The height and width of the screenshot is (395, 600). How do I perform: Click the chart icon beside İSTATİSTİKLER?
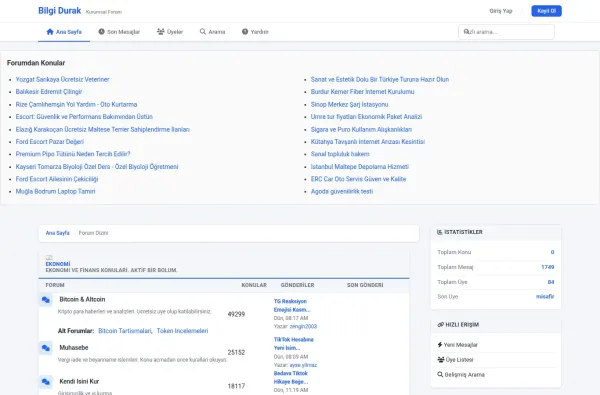[440, 232]
